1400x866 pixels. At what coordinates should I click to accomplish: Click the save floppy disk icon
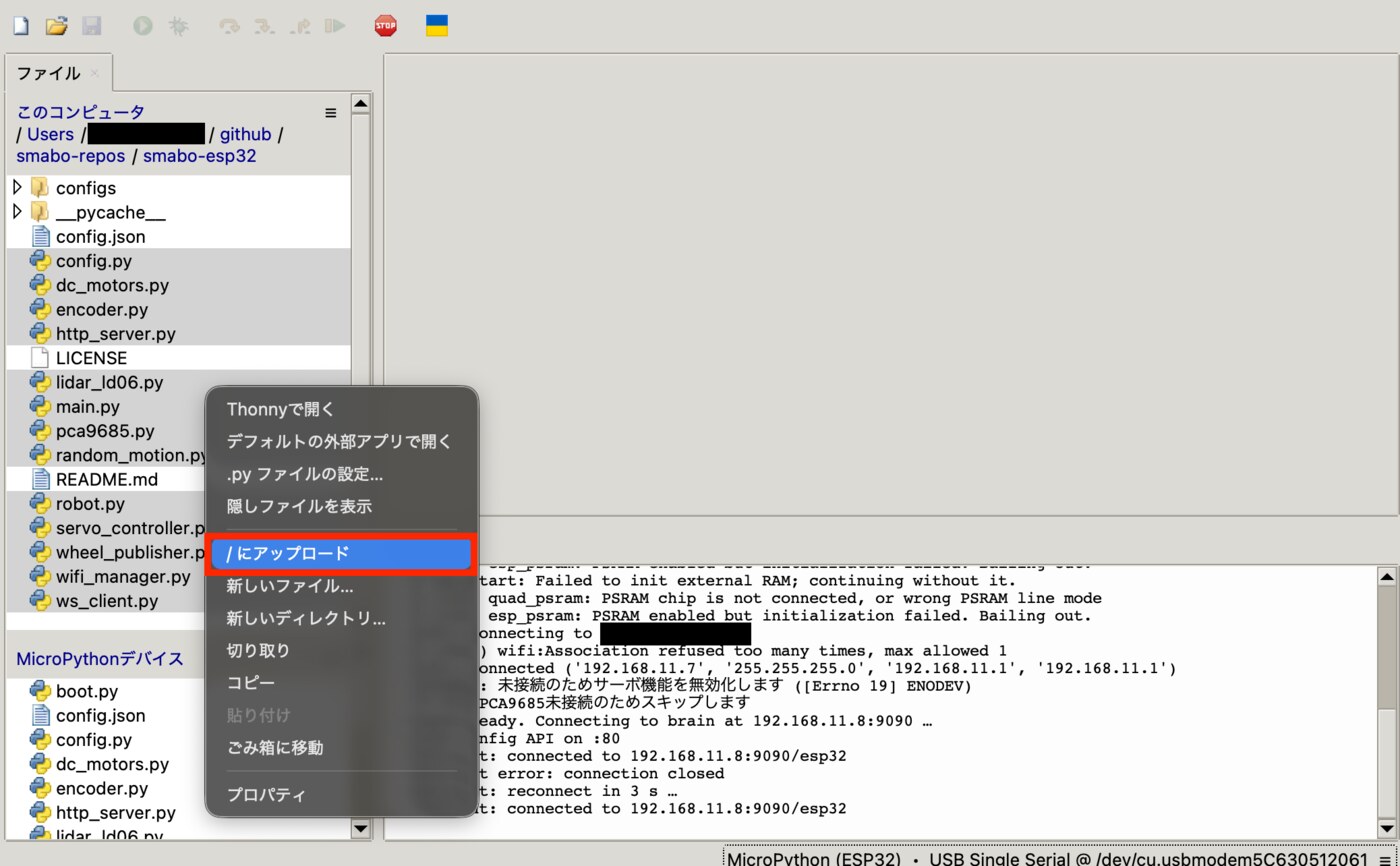click(x=91, y=26)
